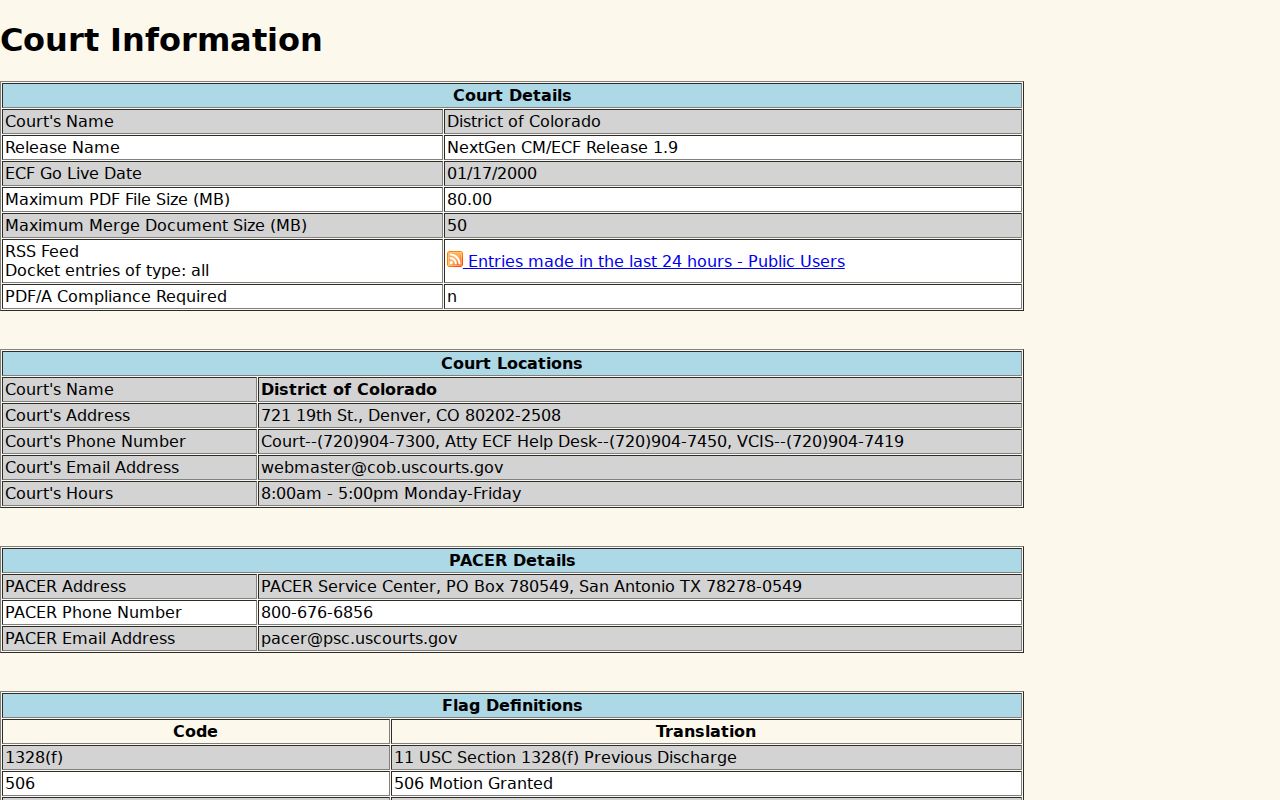Select the 'Court's Email Address' label
The height and width of the screenshot is (800, 1280).
92,468
